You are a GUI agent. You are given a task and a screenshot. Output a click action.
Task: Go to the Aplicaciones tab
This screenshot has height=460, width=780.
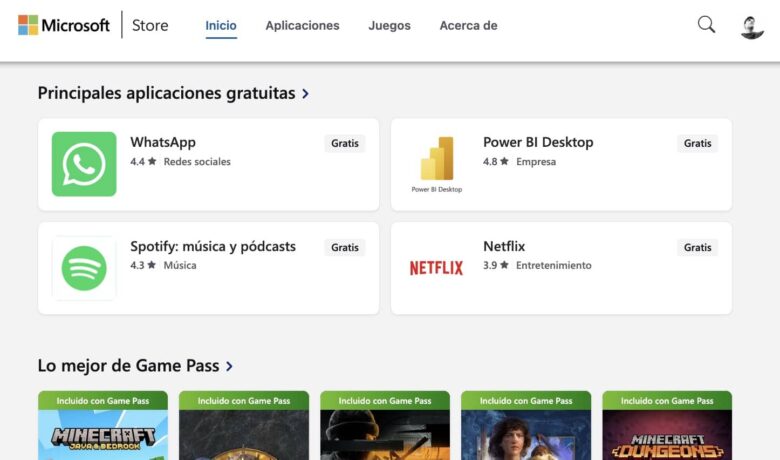coord(302,25)
